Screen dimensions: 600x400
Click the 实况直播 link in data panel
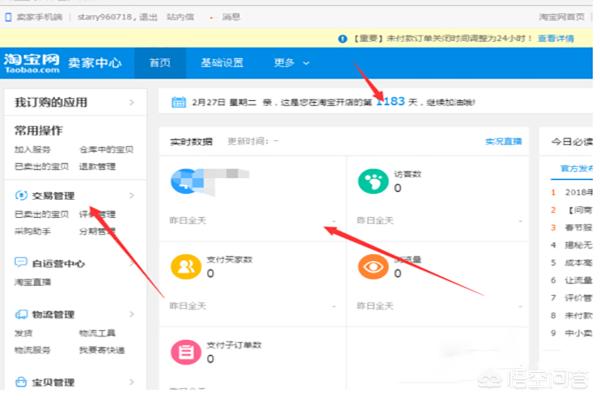(503, 142)
